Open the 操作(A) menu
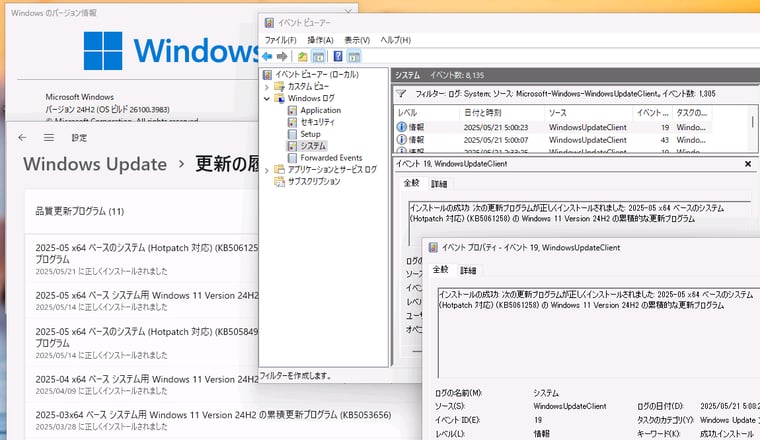This screenshot has height=440, width=760. pyautogui.click(x=320, y=40)
